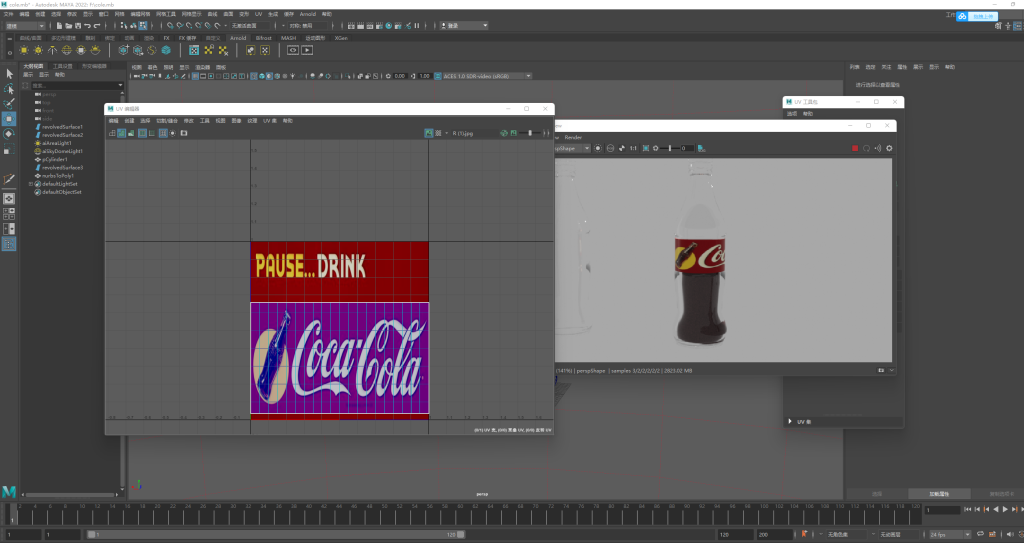Toggle the UV editor grid display button
Screen dimensions: 1024x543
[x=163, y=133]
